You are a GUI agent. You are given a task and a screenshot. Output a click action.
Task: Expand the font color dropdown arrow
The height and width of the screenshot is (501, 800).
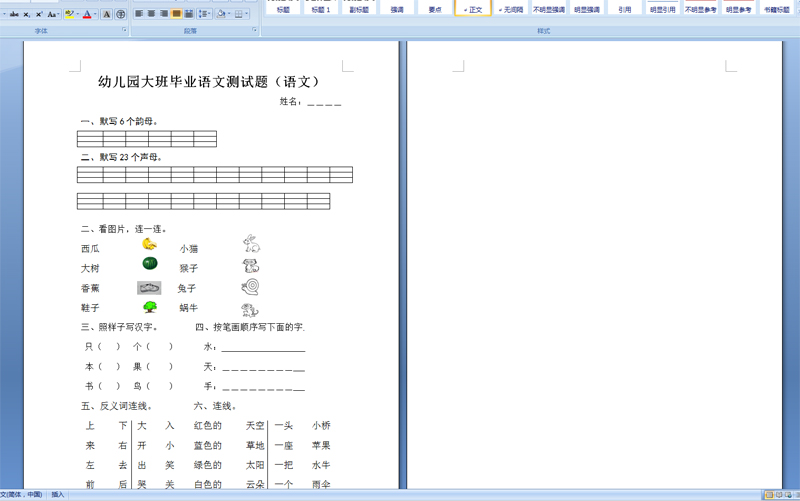[95, 14]
